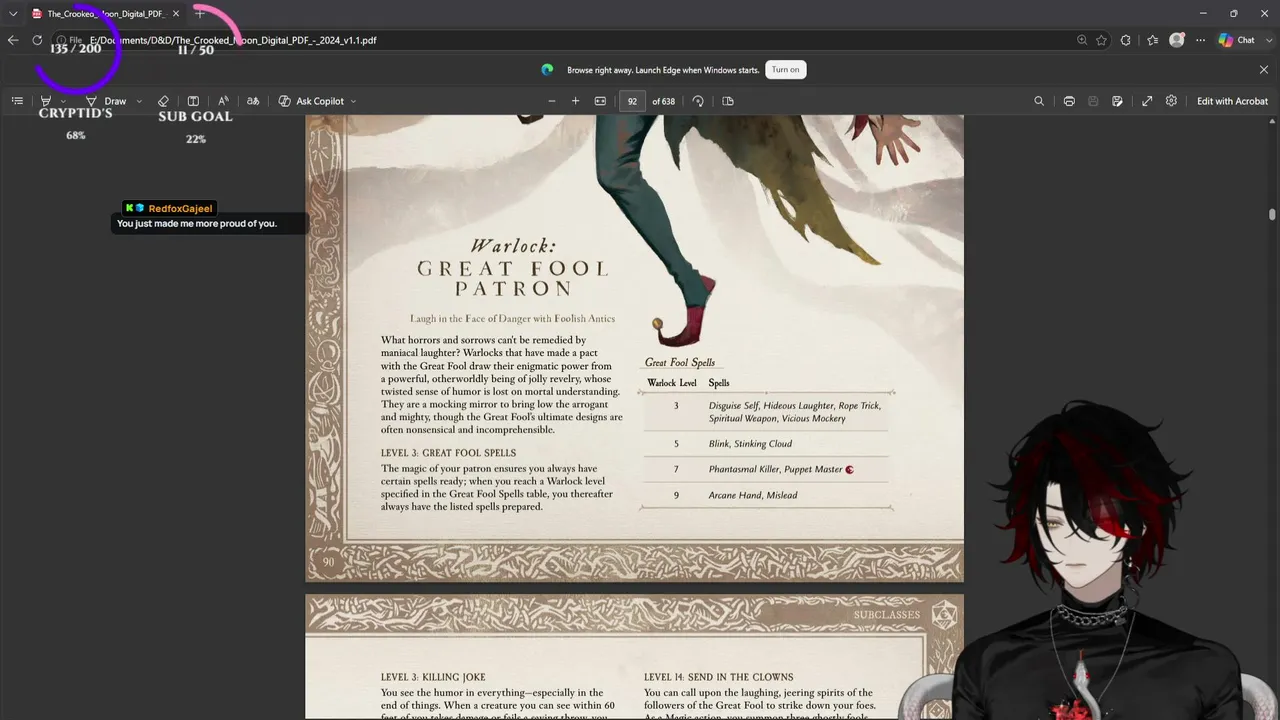Open the PDF table of contents panel
The image size is (1280, 720).
pyautogui.click(x=17, y=101)
